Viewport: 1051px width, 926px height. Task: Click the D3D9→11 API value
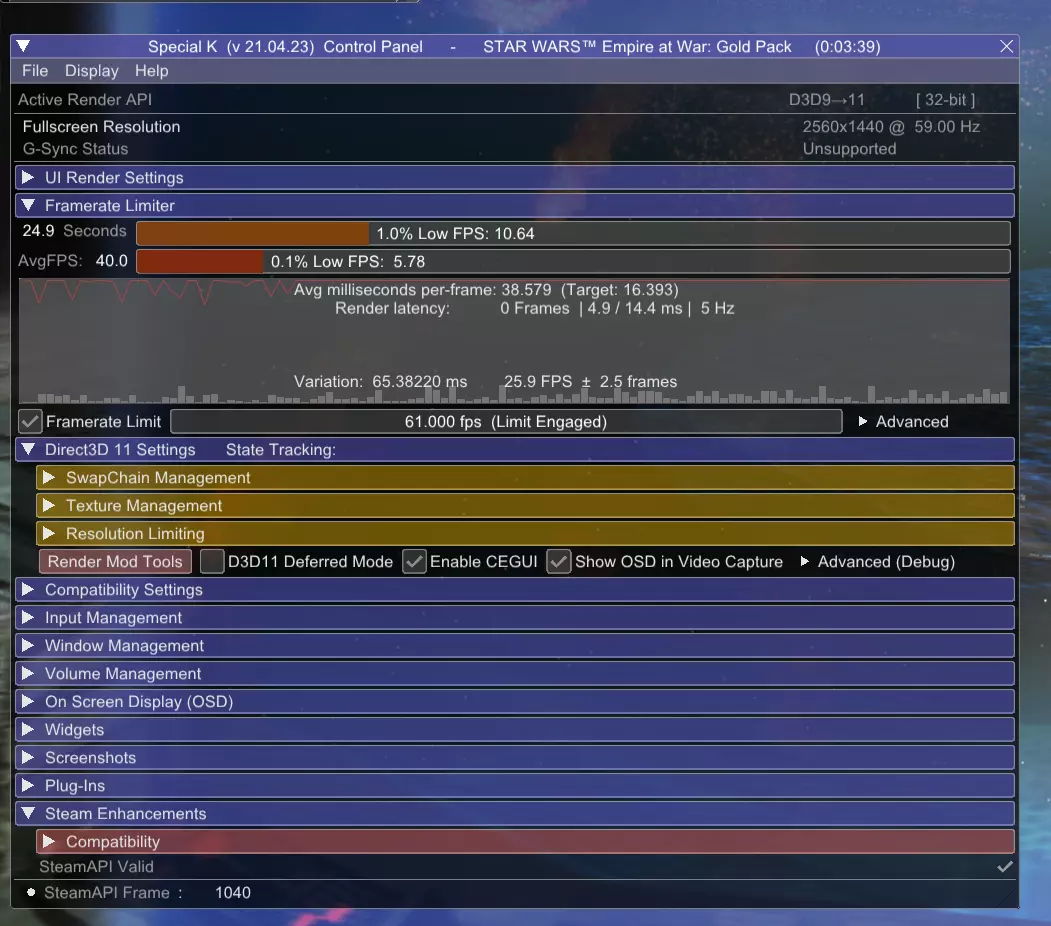click(x=826, y=100)
